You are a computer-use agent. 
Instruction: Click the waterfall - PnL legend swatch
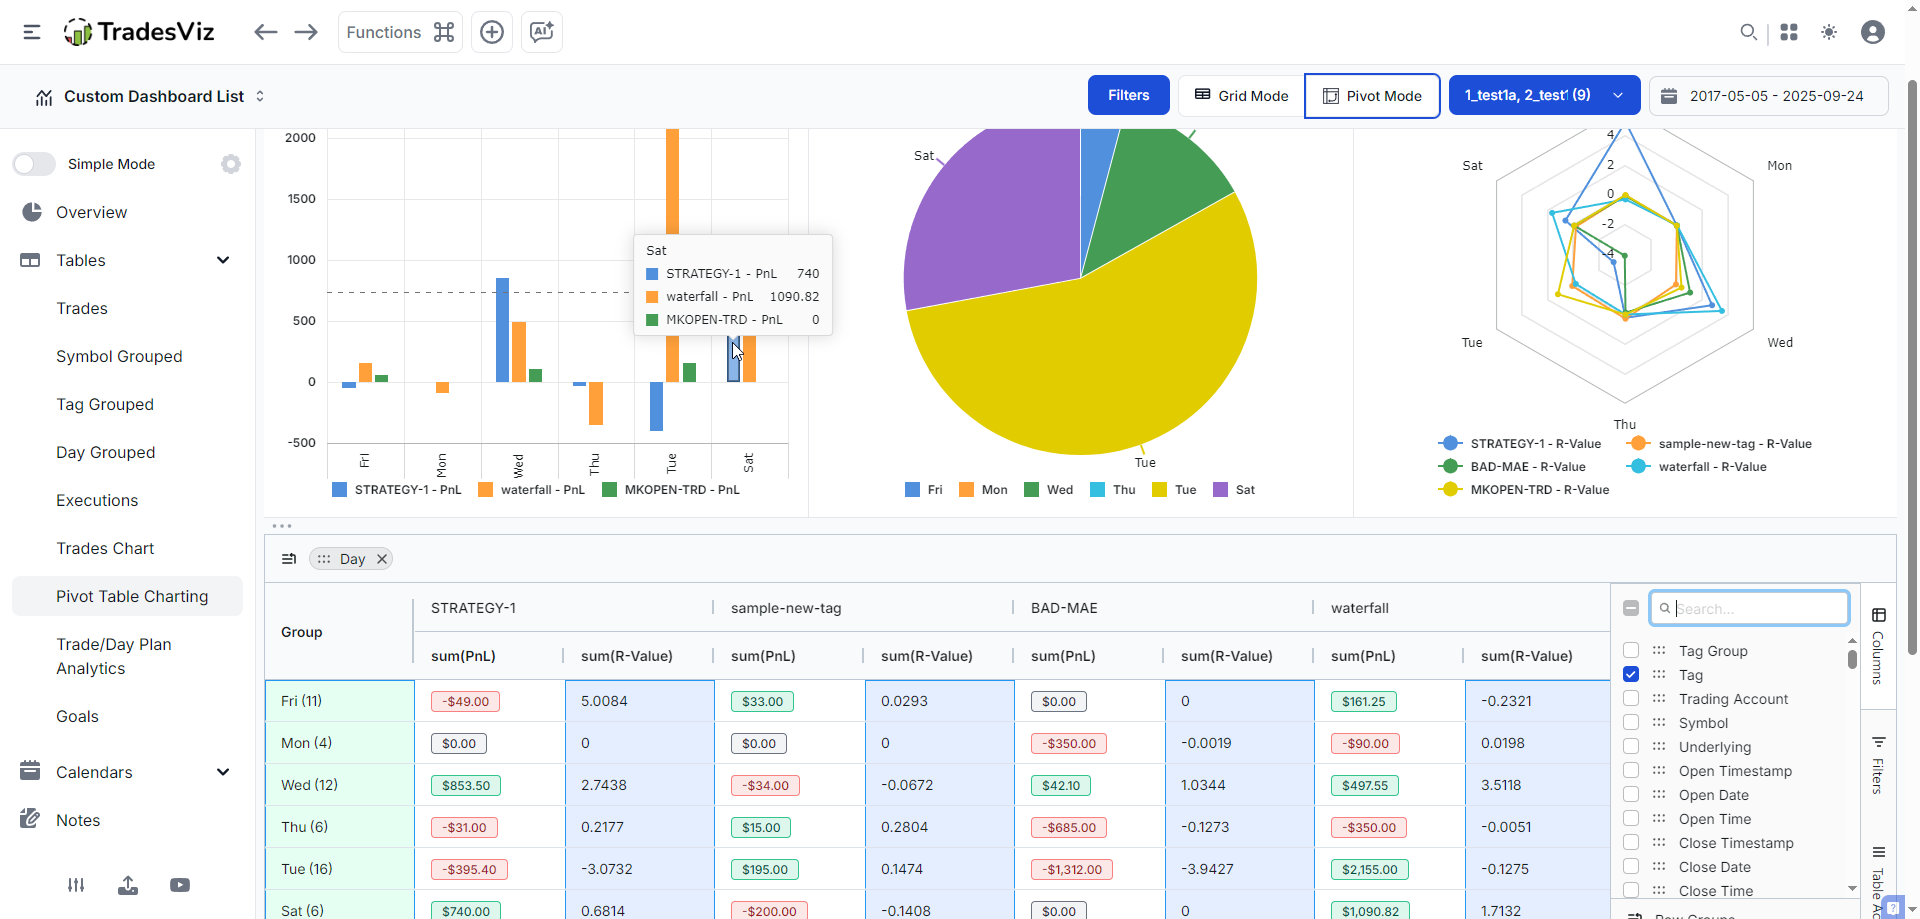click(x=486, y=490)
